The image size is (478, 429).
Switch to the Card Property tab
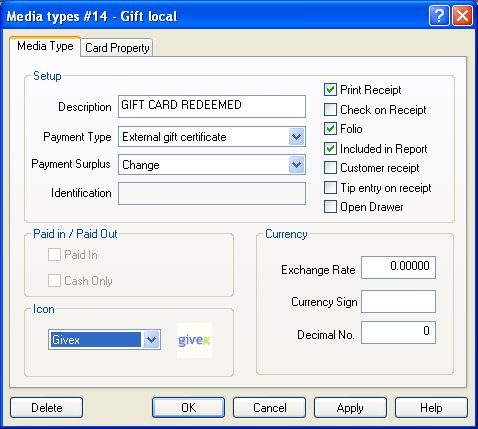pyautogui.click(x=117, y=48)
